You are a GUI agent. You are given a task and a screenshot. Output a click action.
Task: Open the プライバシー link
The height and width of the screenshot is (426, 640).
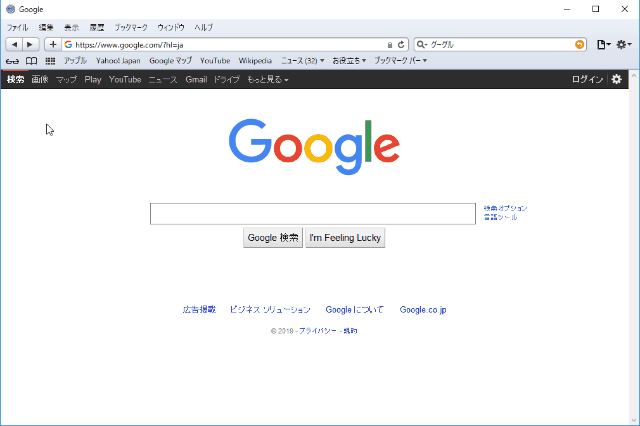(318, 331)
